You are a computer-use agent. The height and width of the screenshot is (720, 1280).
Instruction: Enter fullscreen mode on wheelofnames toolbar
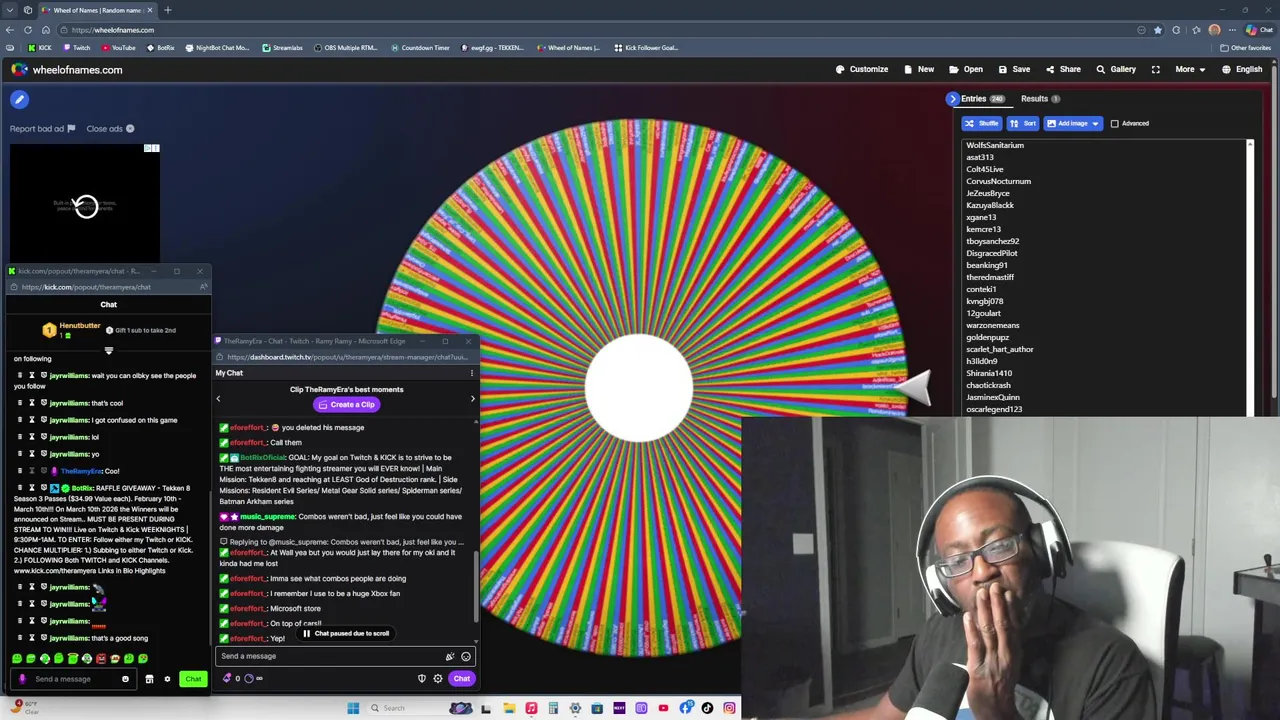point(1156,70)
